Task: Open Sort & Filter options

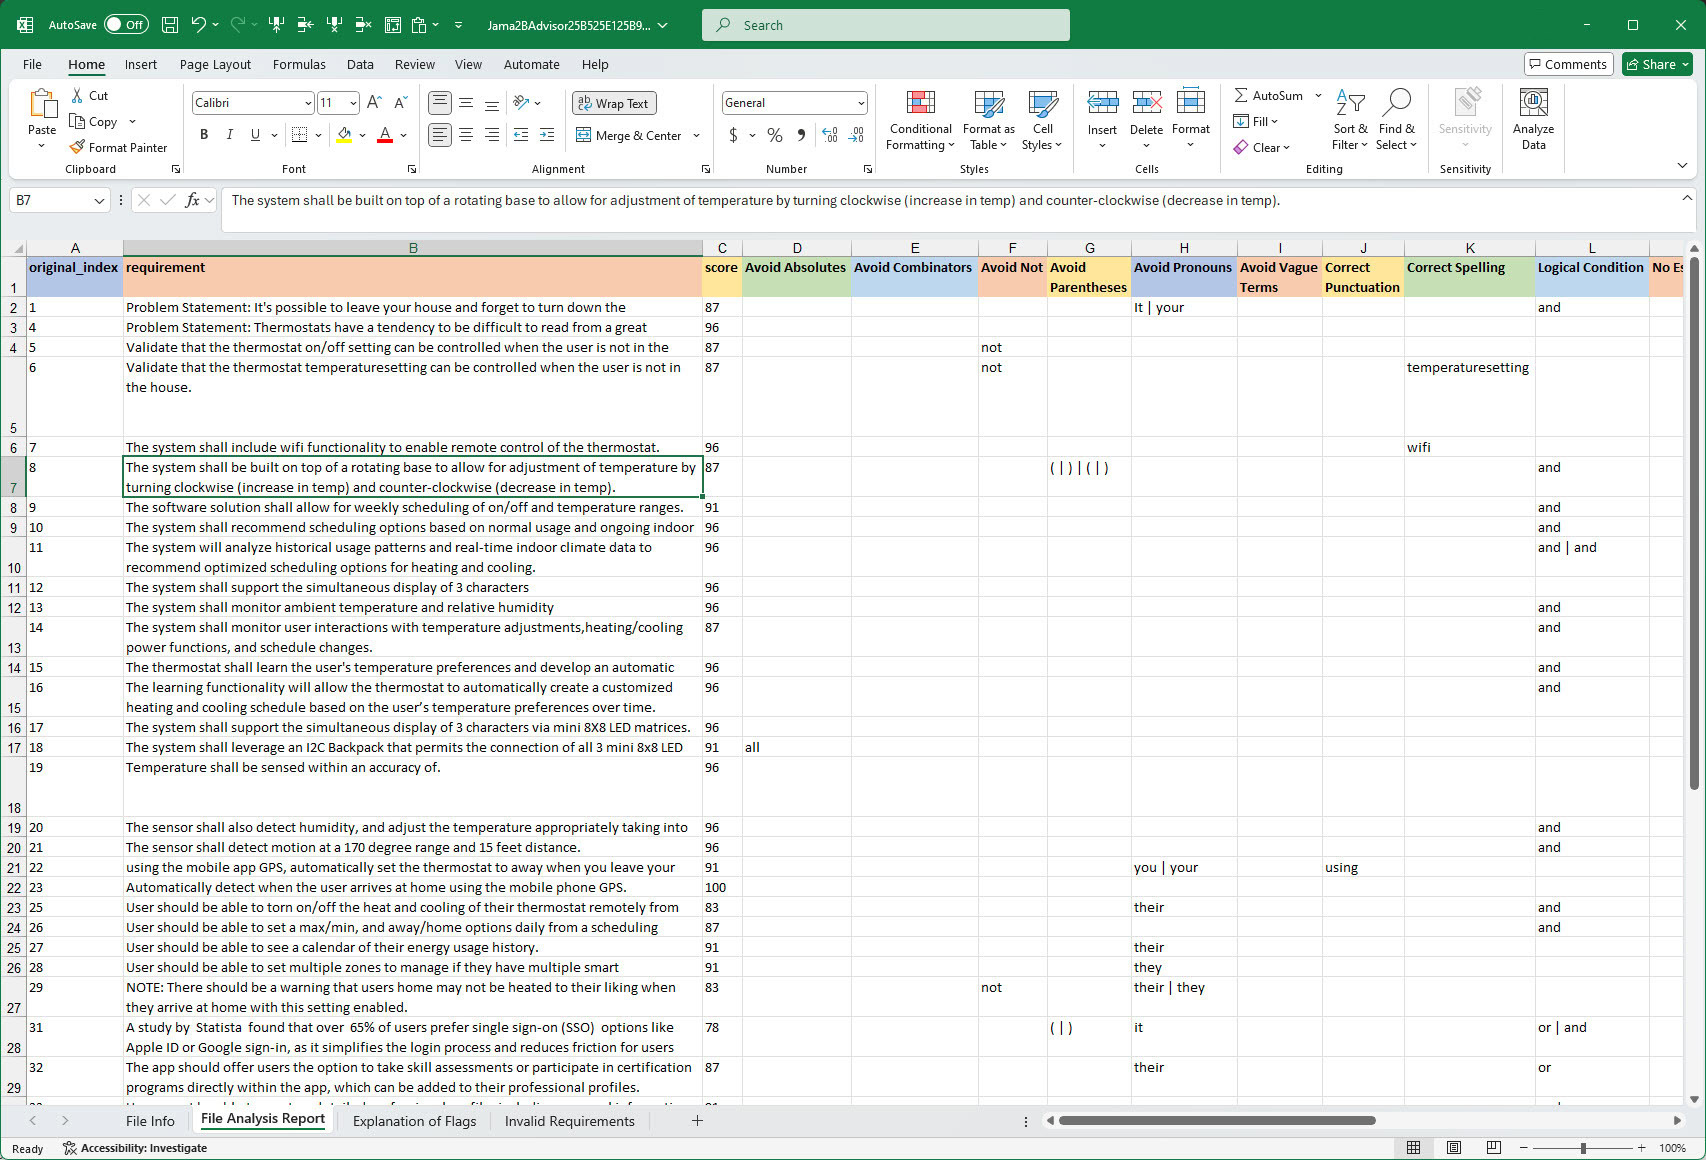Action: [1349, 119]
